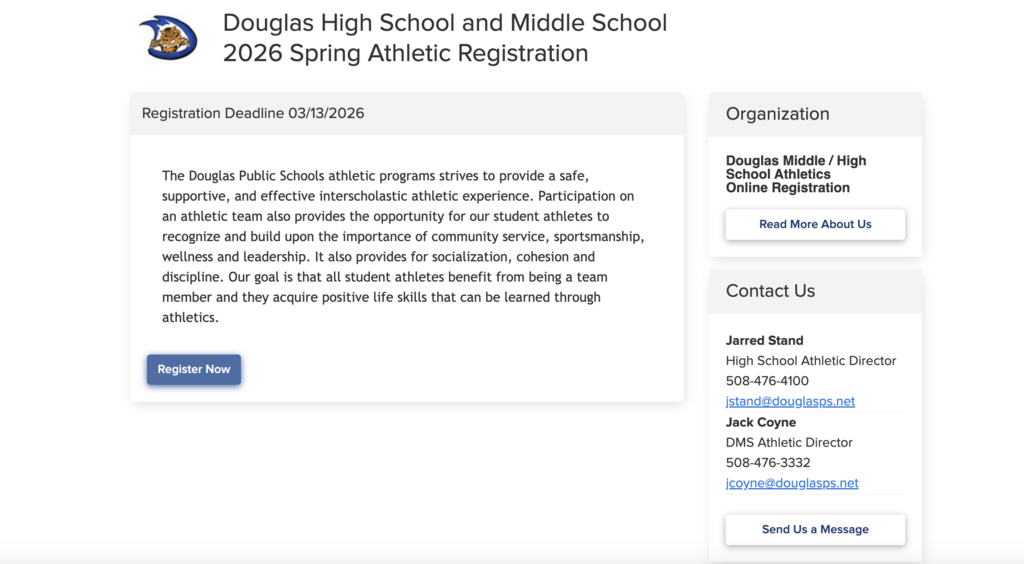This screenshot has width=1024, height=564.
Task: Email jstand@douglasps.net via the link
Action: pos(790,401)
